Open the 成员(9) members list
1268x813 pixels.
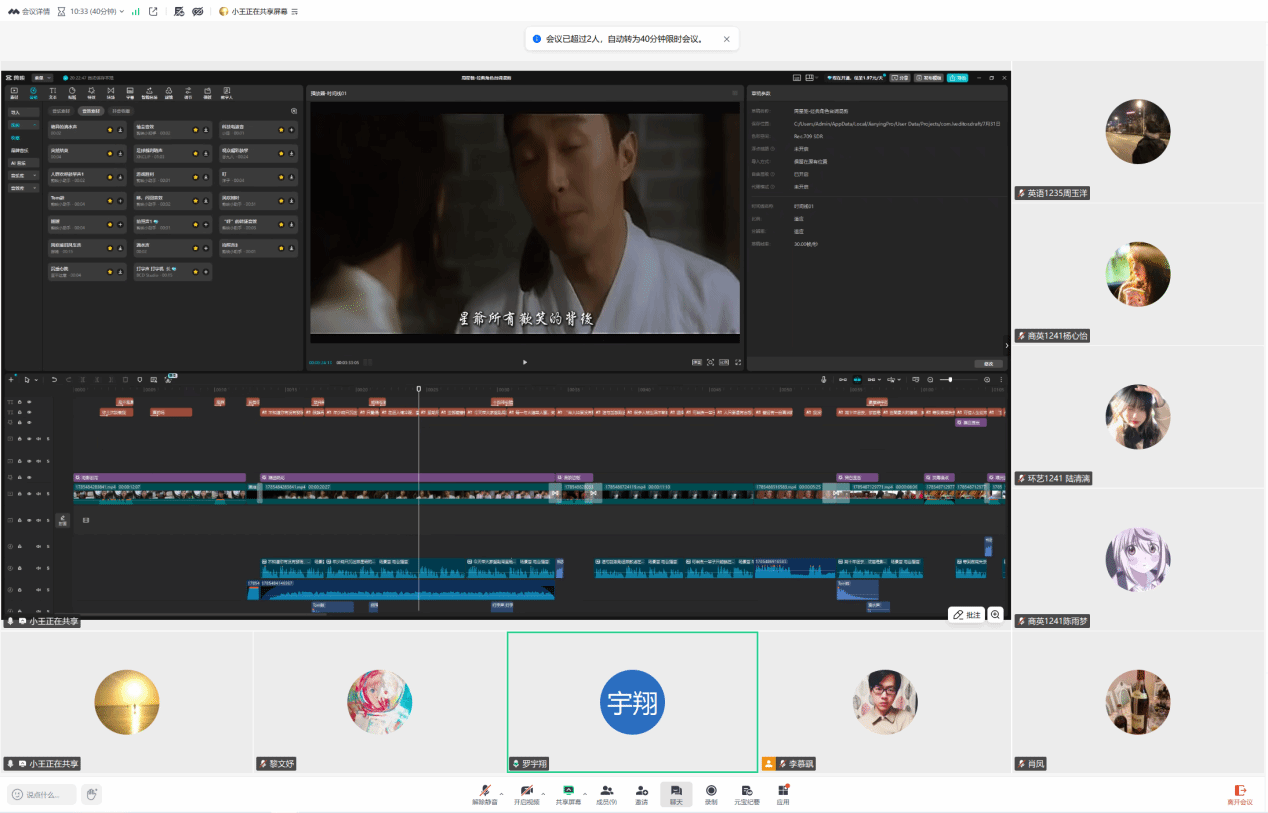point(607,794)
